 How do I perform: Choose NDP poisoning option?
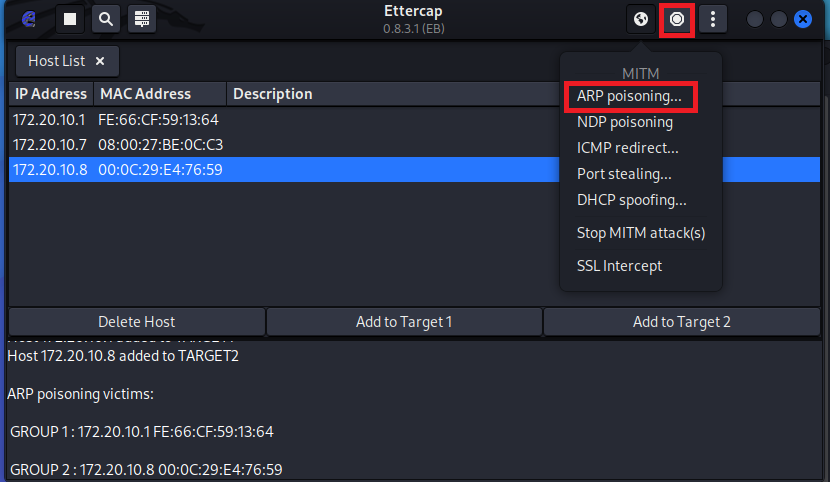tap(624, 122)
